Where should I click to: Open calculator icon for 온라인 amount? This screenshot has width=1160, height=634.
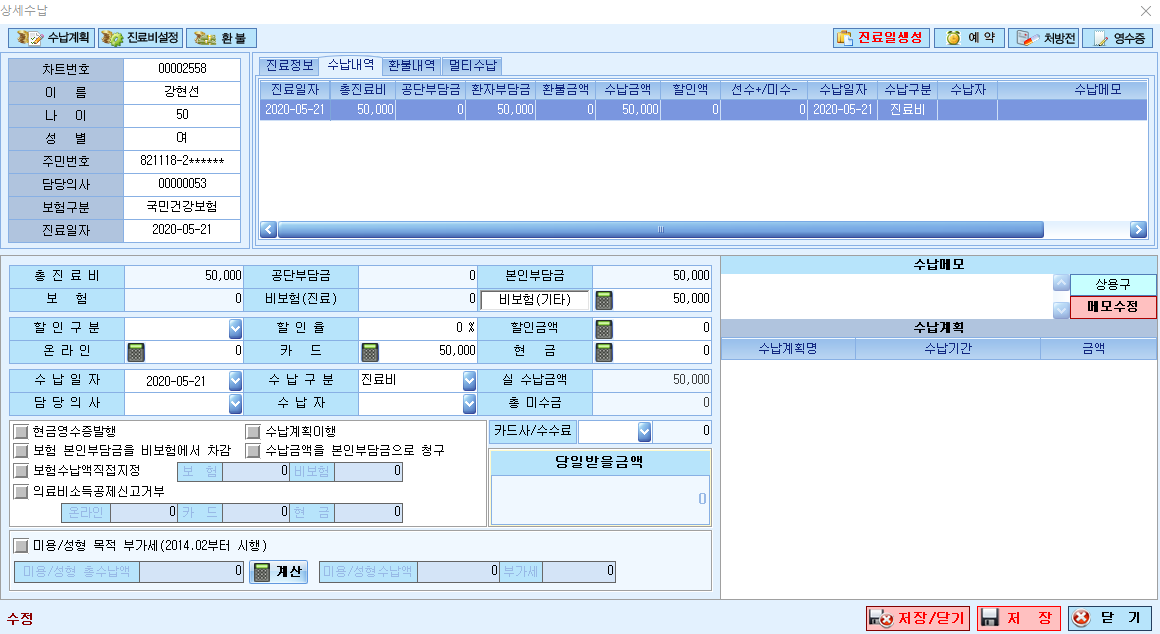pyautogui.click(x=135, y=352)
